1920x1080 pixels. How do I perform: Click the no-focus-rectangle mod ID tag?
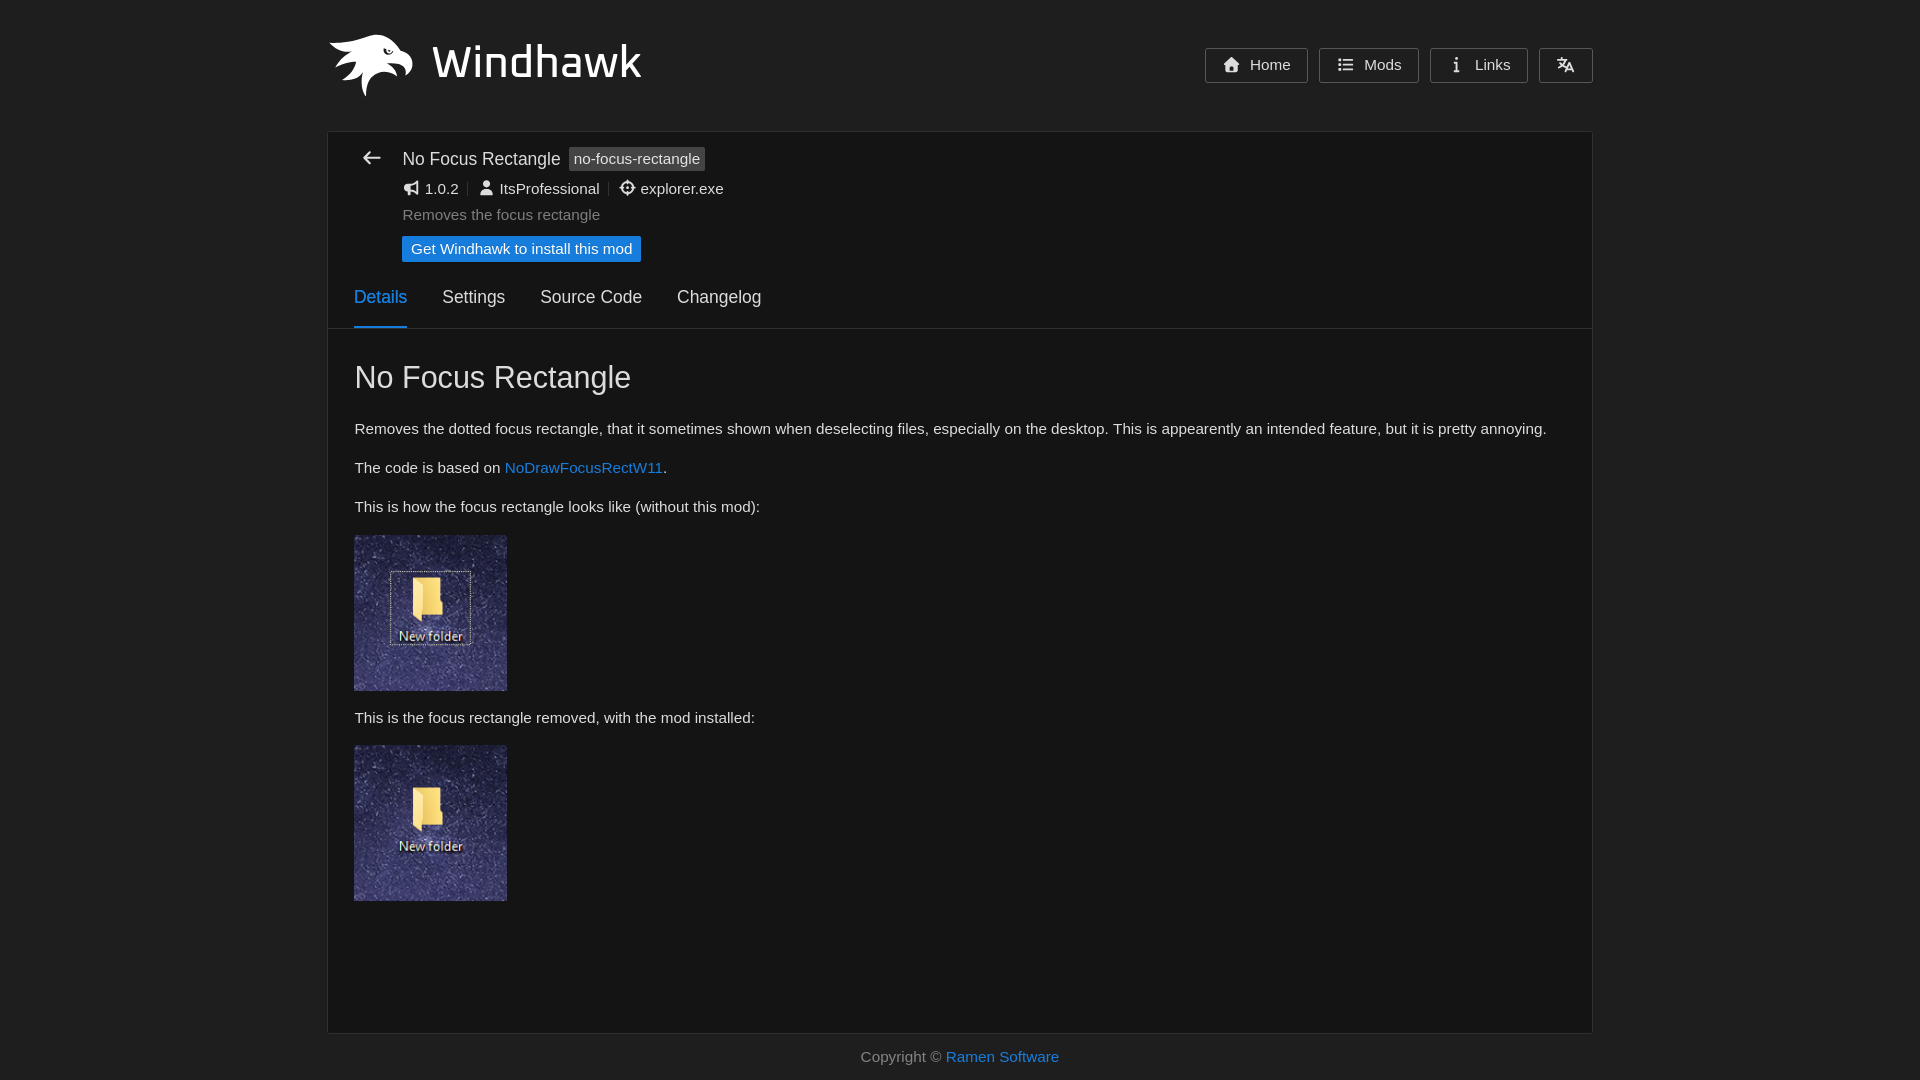[636, 159]
